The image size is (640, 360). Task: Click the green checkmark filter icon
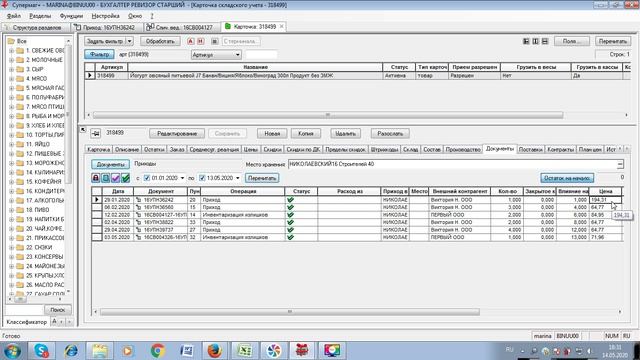(125, 178)
